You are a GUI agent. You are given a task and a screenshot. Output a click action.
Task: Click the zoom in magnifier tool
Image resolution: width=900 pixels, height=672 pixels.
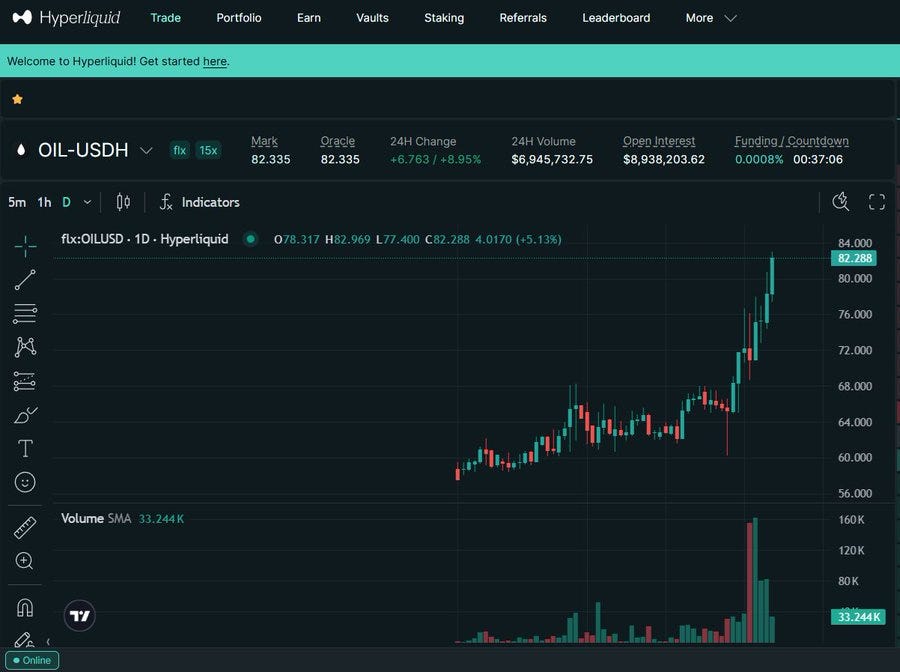[25, 561]
